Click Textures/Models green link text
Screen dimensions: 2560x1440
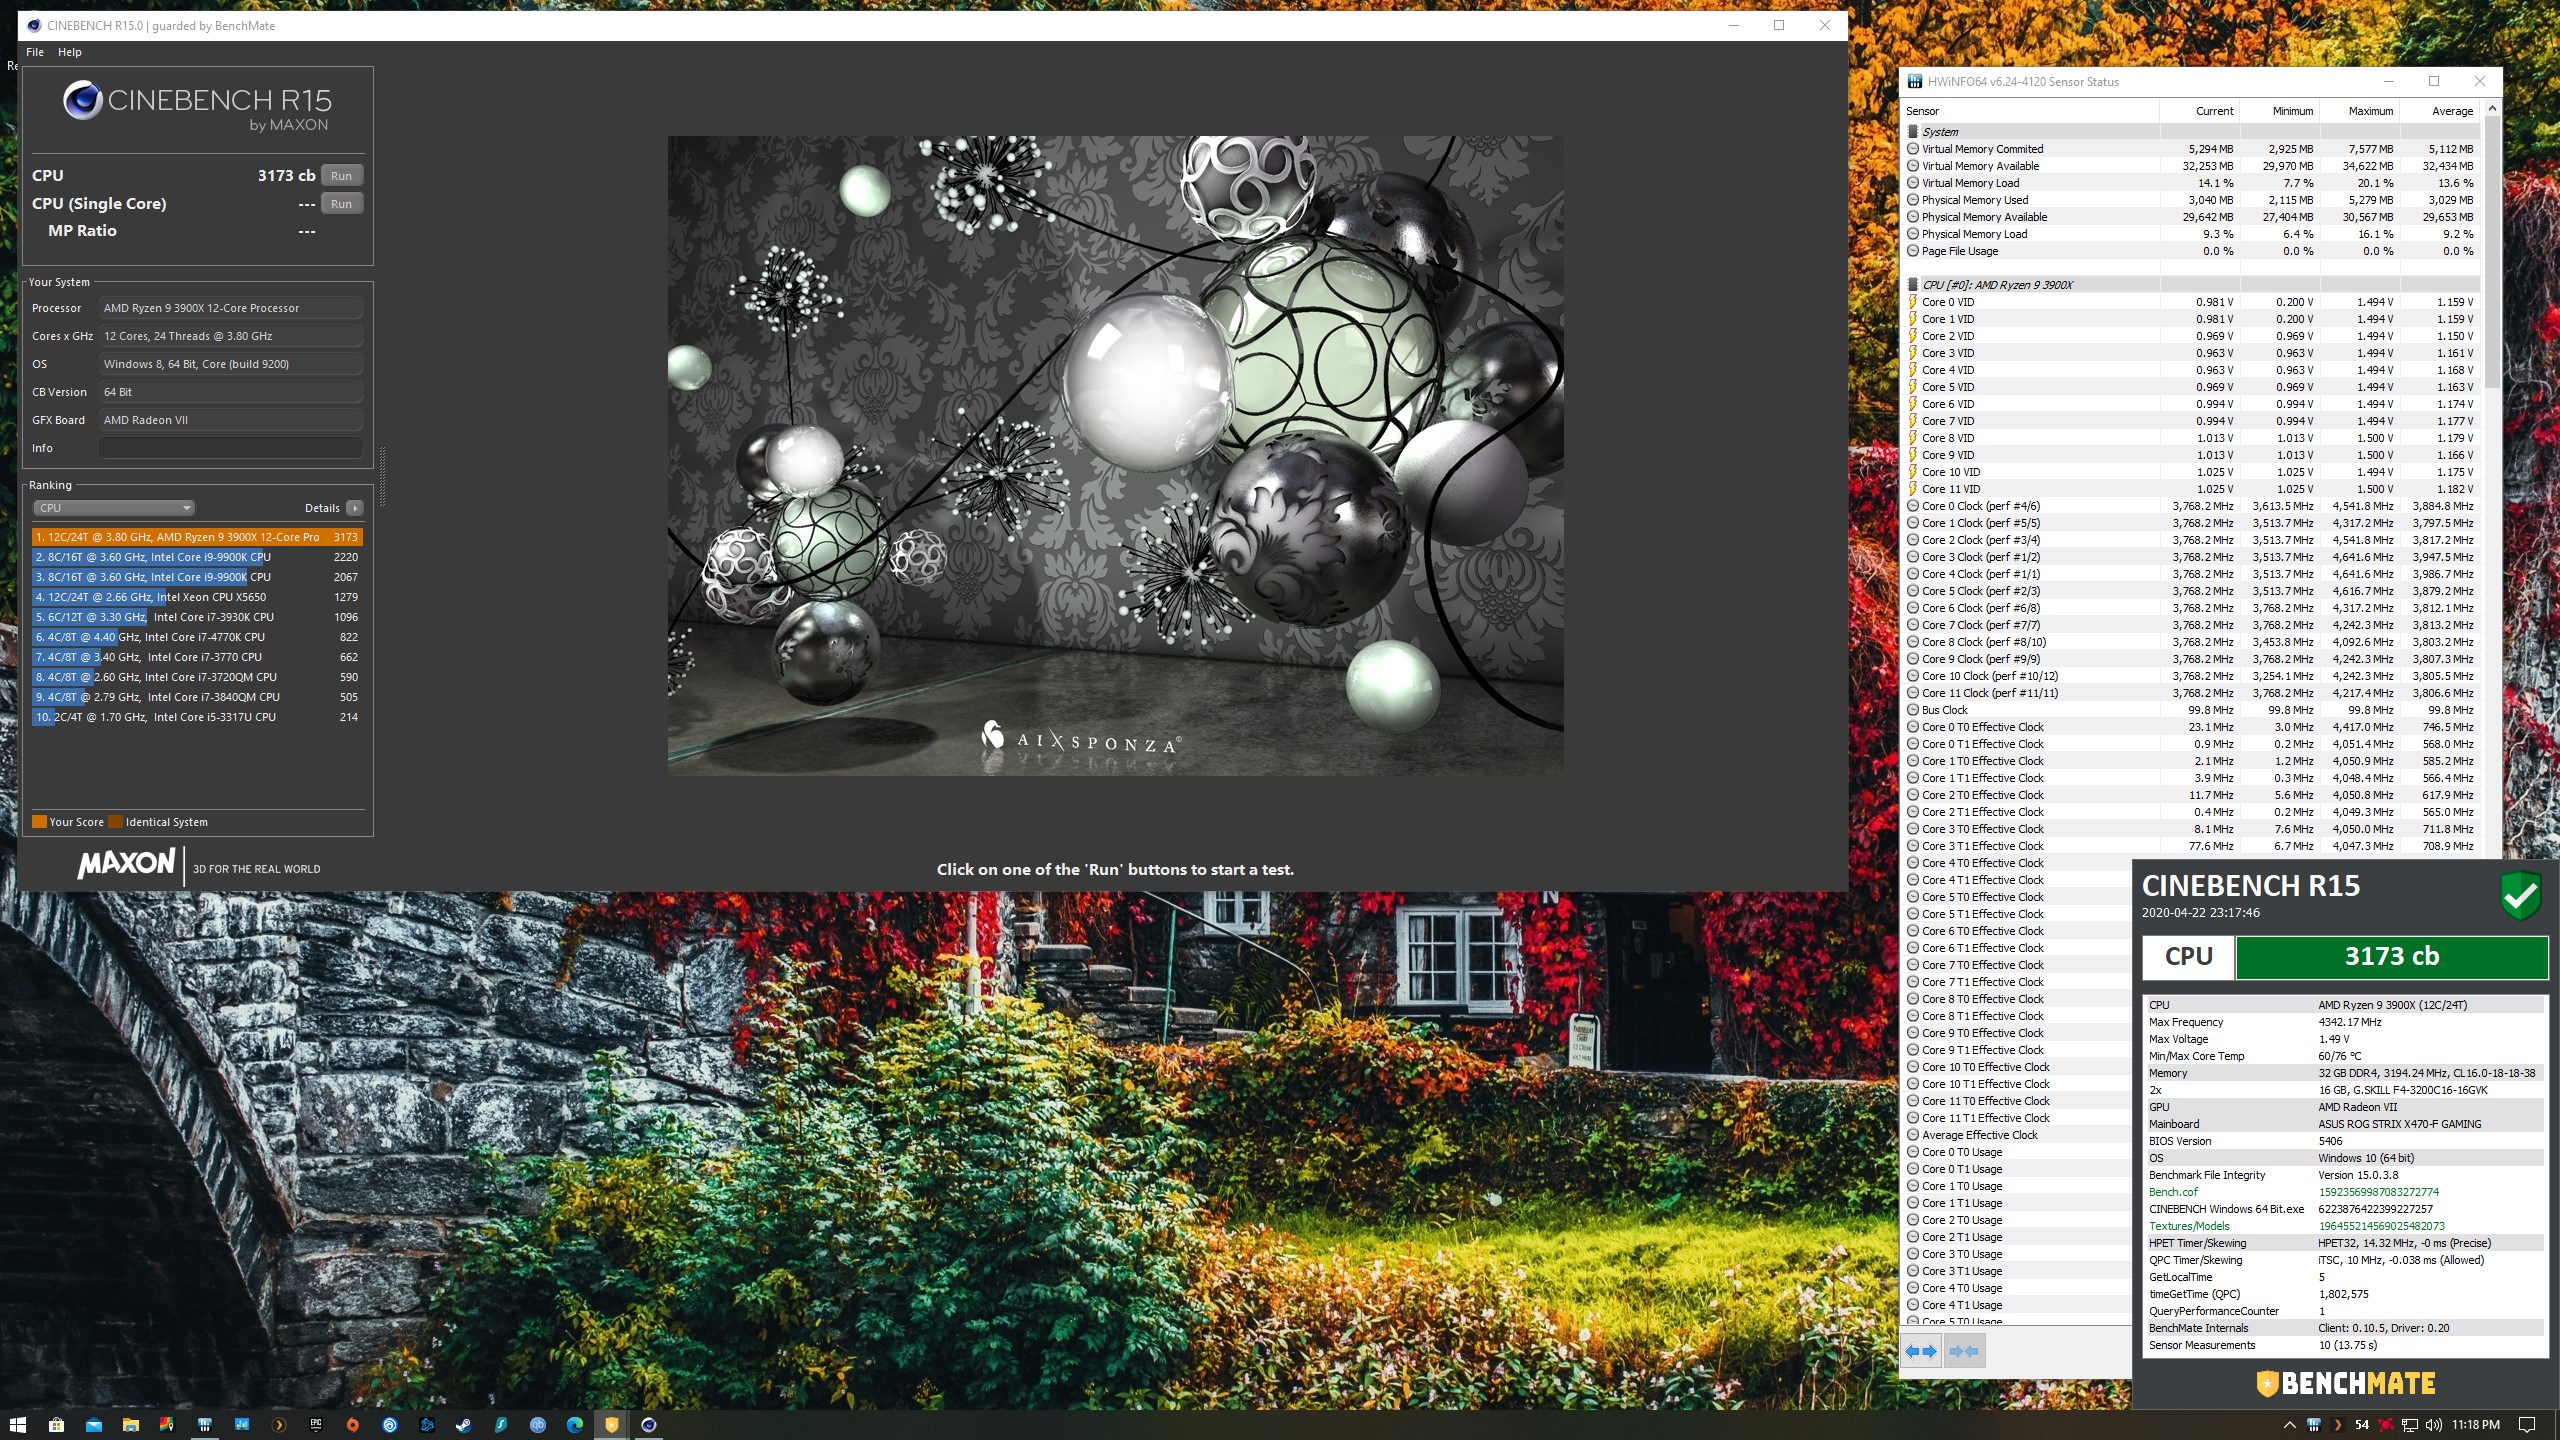pyautogui.click(x=2189, y=1226)
